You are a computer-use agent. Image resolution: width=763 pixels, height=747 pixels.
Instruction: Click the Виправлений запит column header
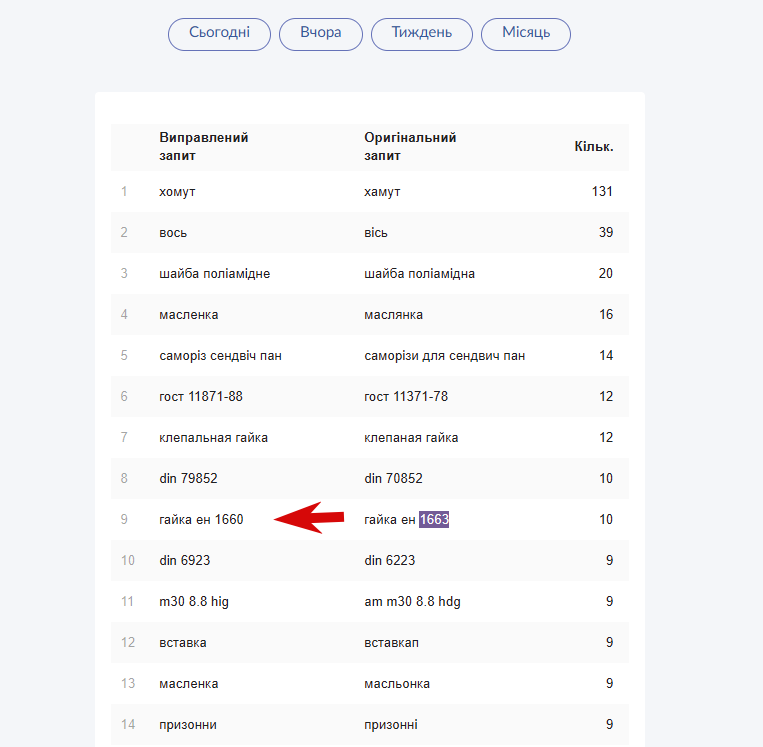tap(203, 147)
